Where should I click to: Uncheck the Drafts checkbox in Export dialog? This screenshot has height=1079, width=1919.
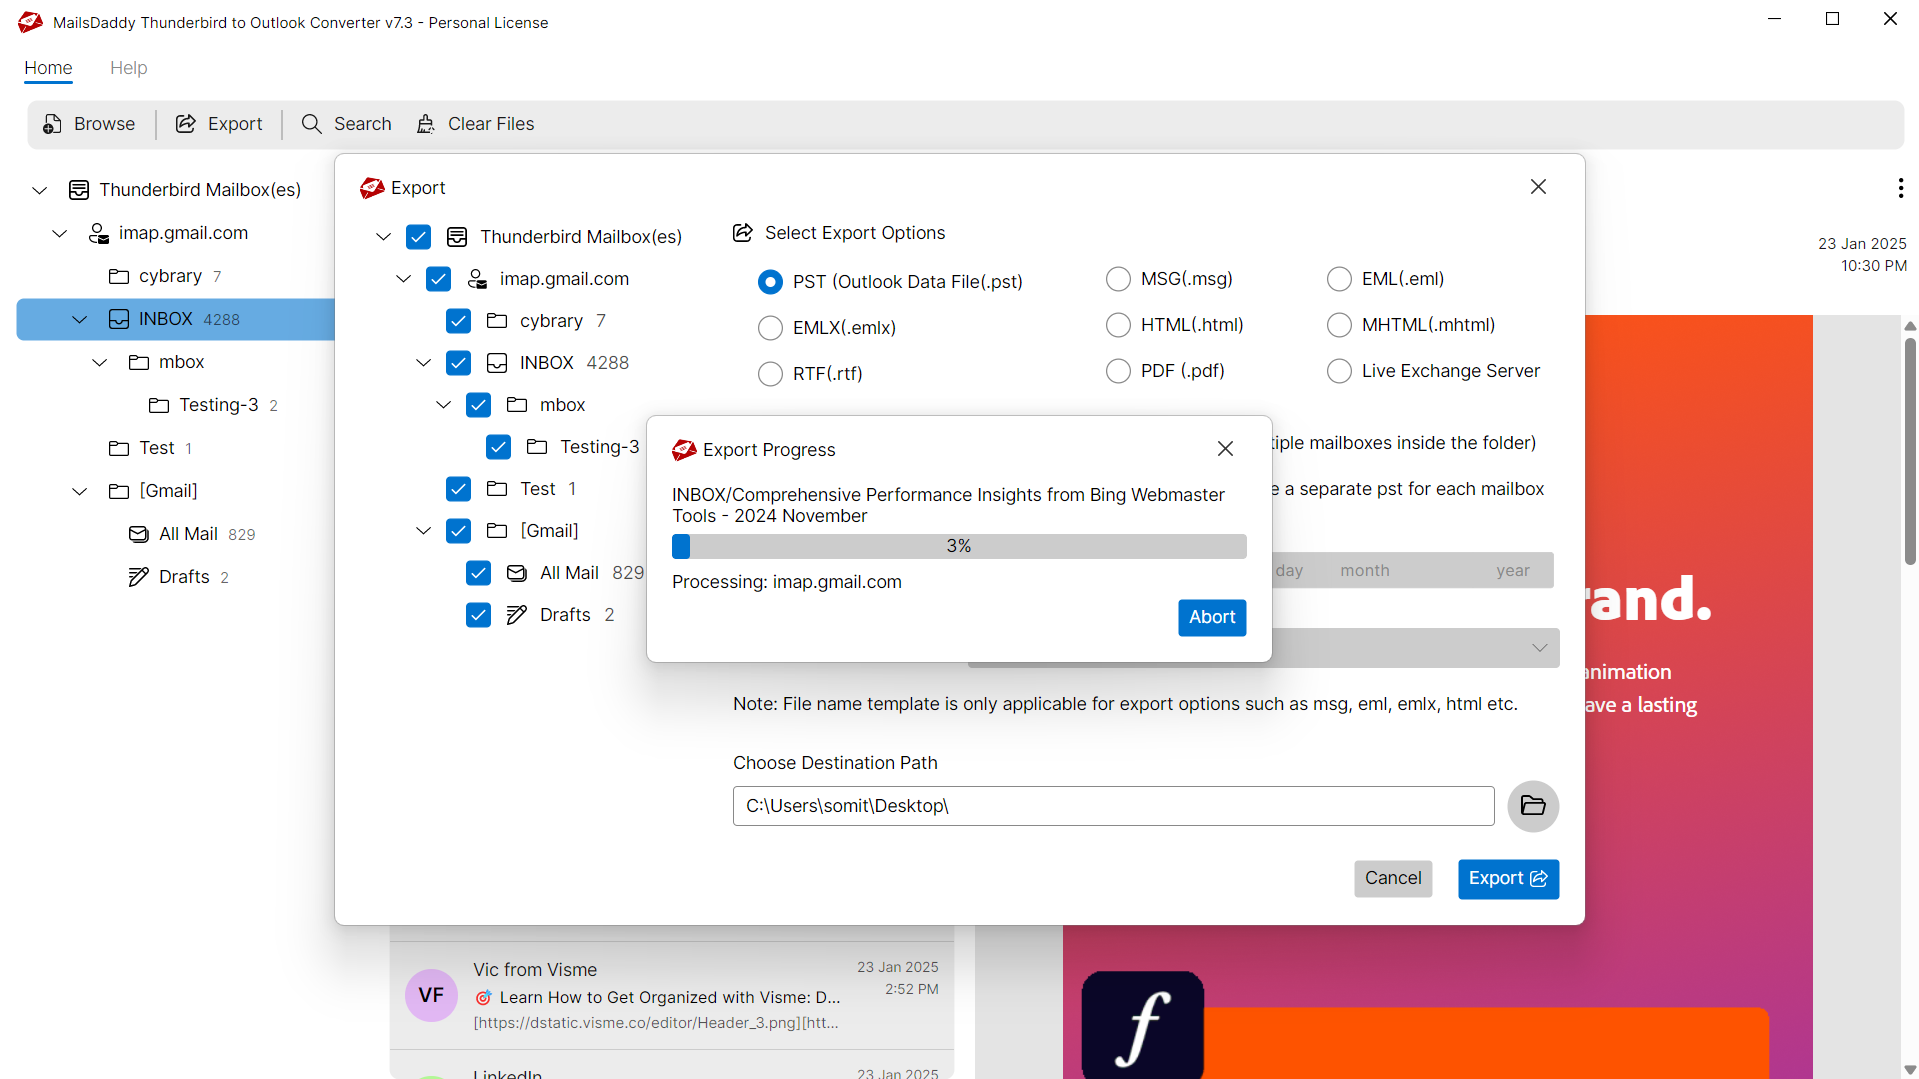(478, 615)
